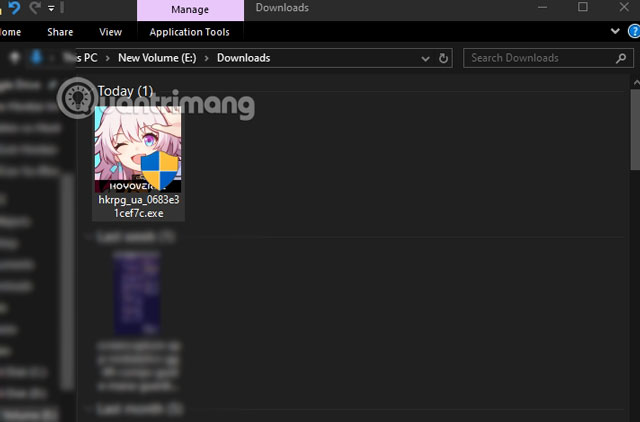The width and height of the screenshot is (640, 422).
Task: Click the 'Downloads' breadcrumb in address bar
Action: point(244,58)
